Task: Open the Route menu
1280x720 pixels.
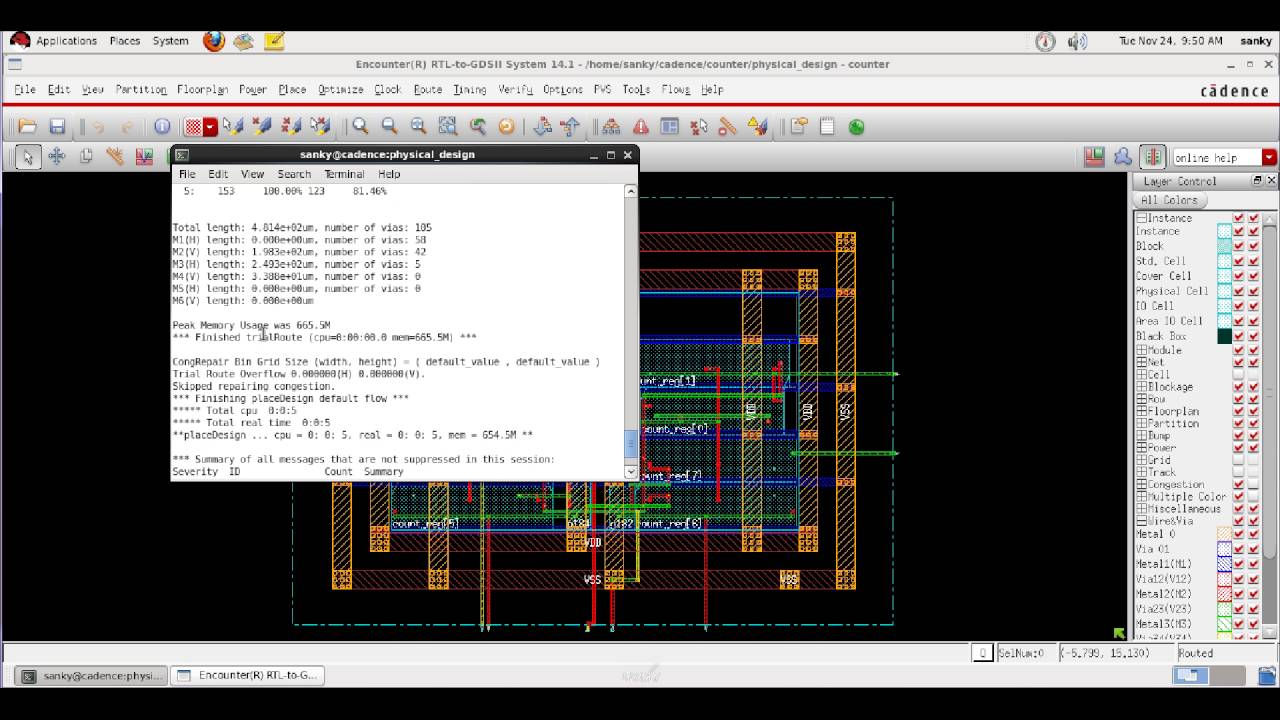Action: pos(428,89)
